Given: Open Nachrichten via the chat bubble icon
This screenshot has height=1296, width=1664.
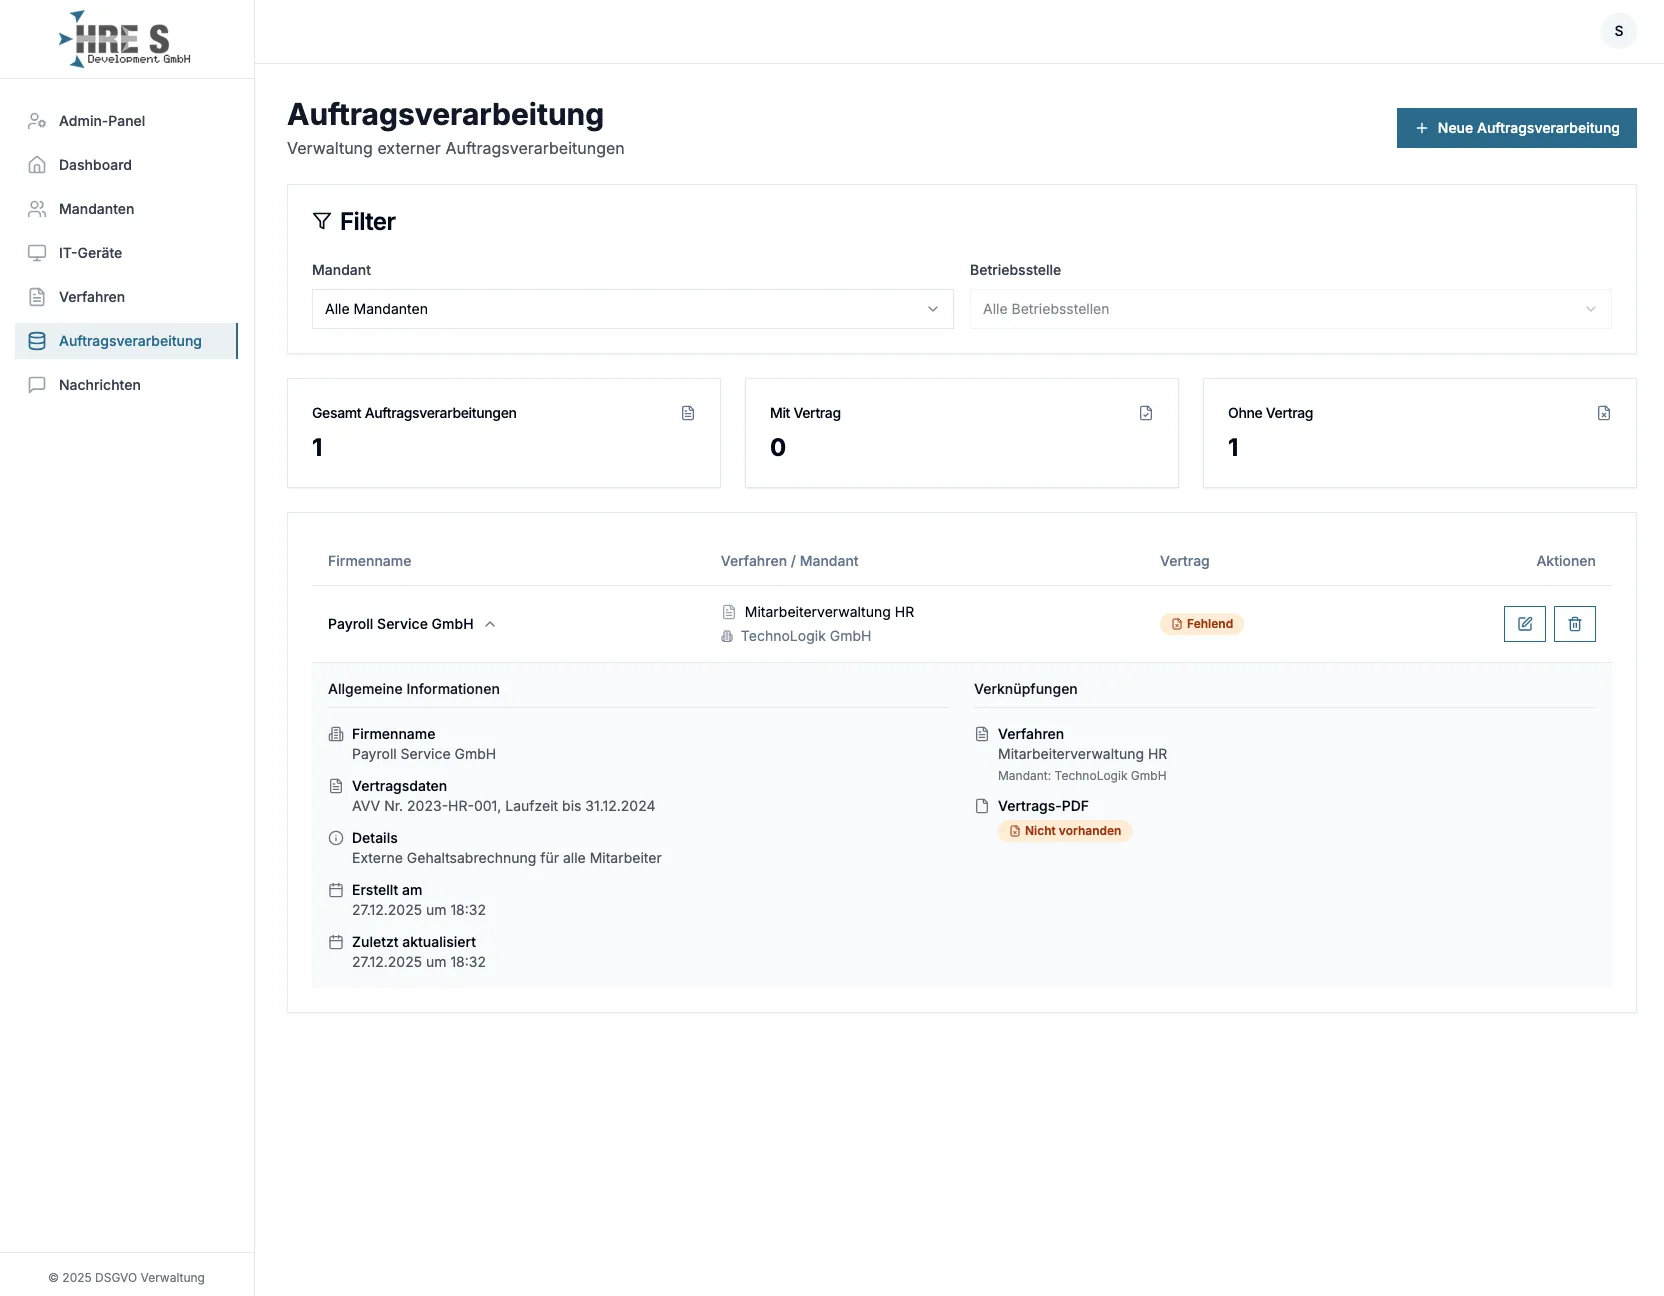Looking at the screenshot, I should [x=37, y=385].
